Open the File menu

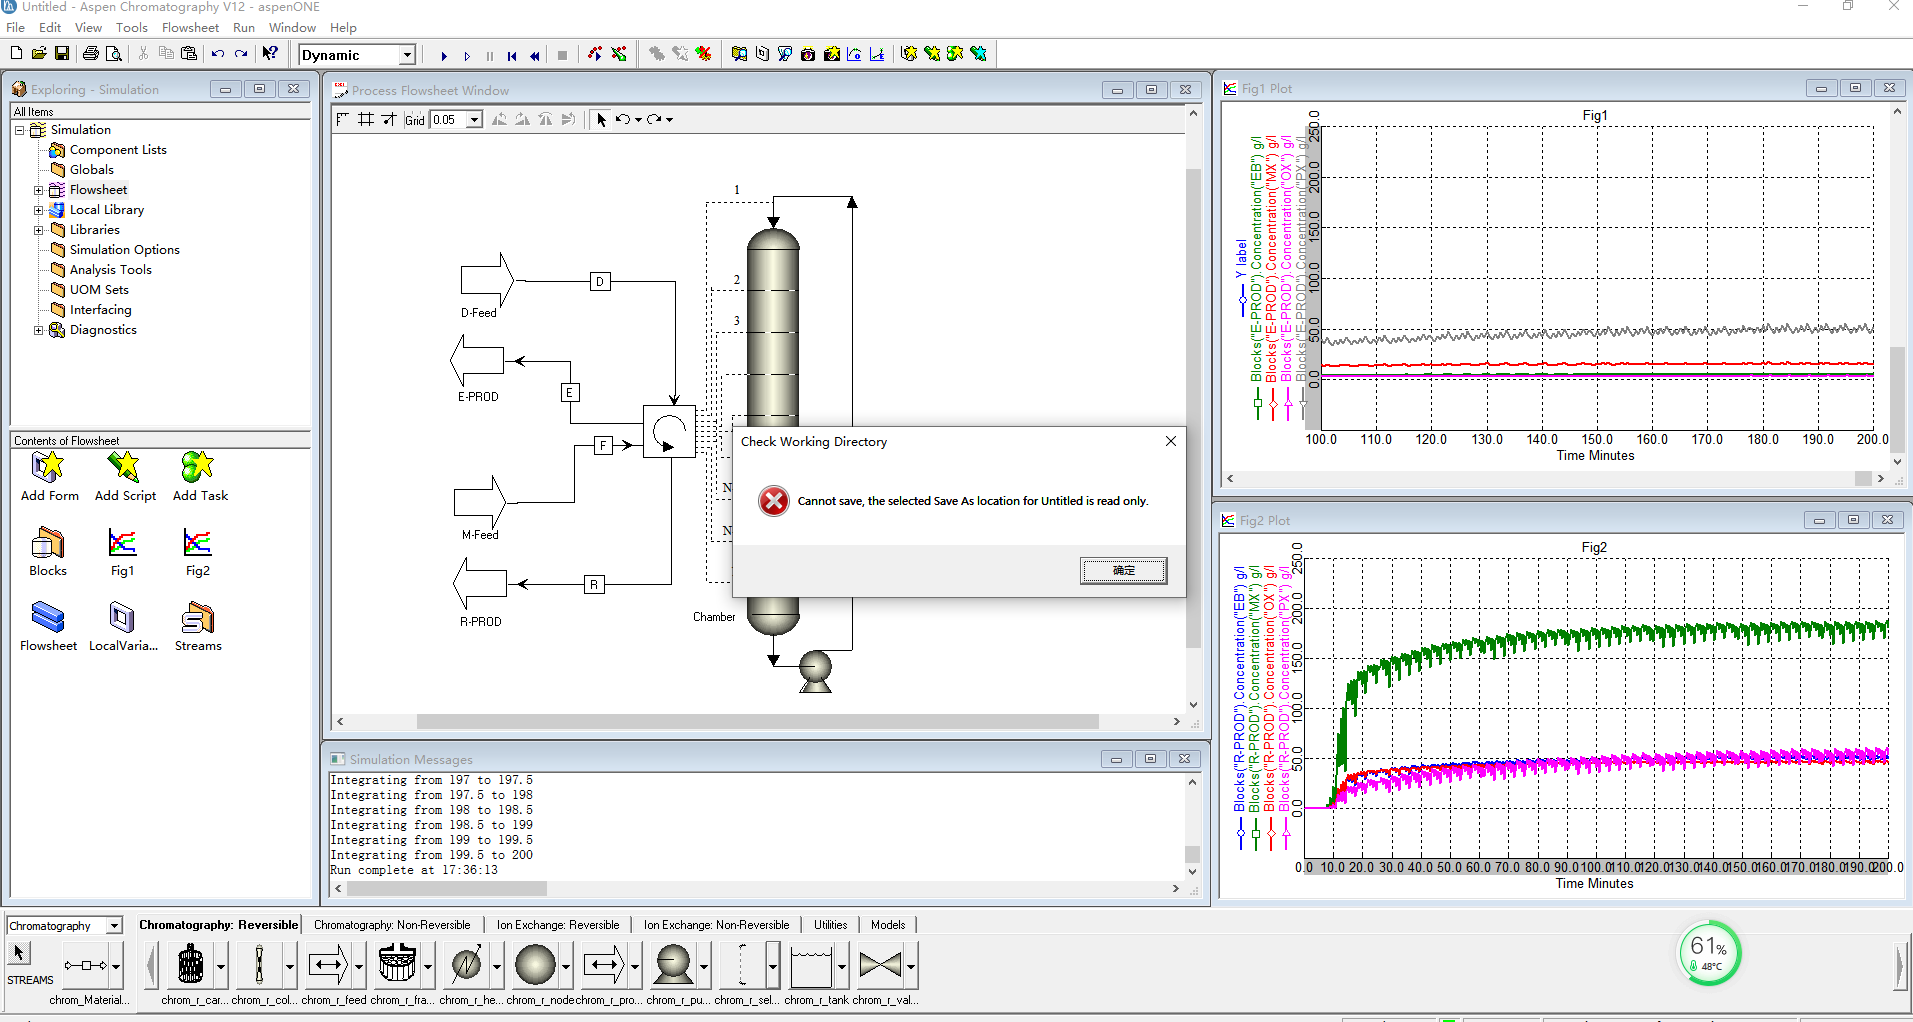[15, 28]
